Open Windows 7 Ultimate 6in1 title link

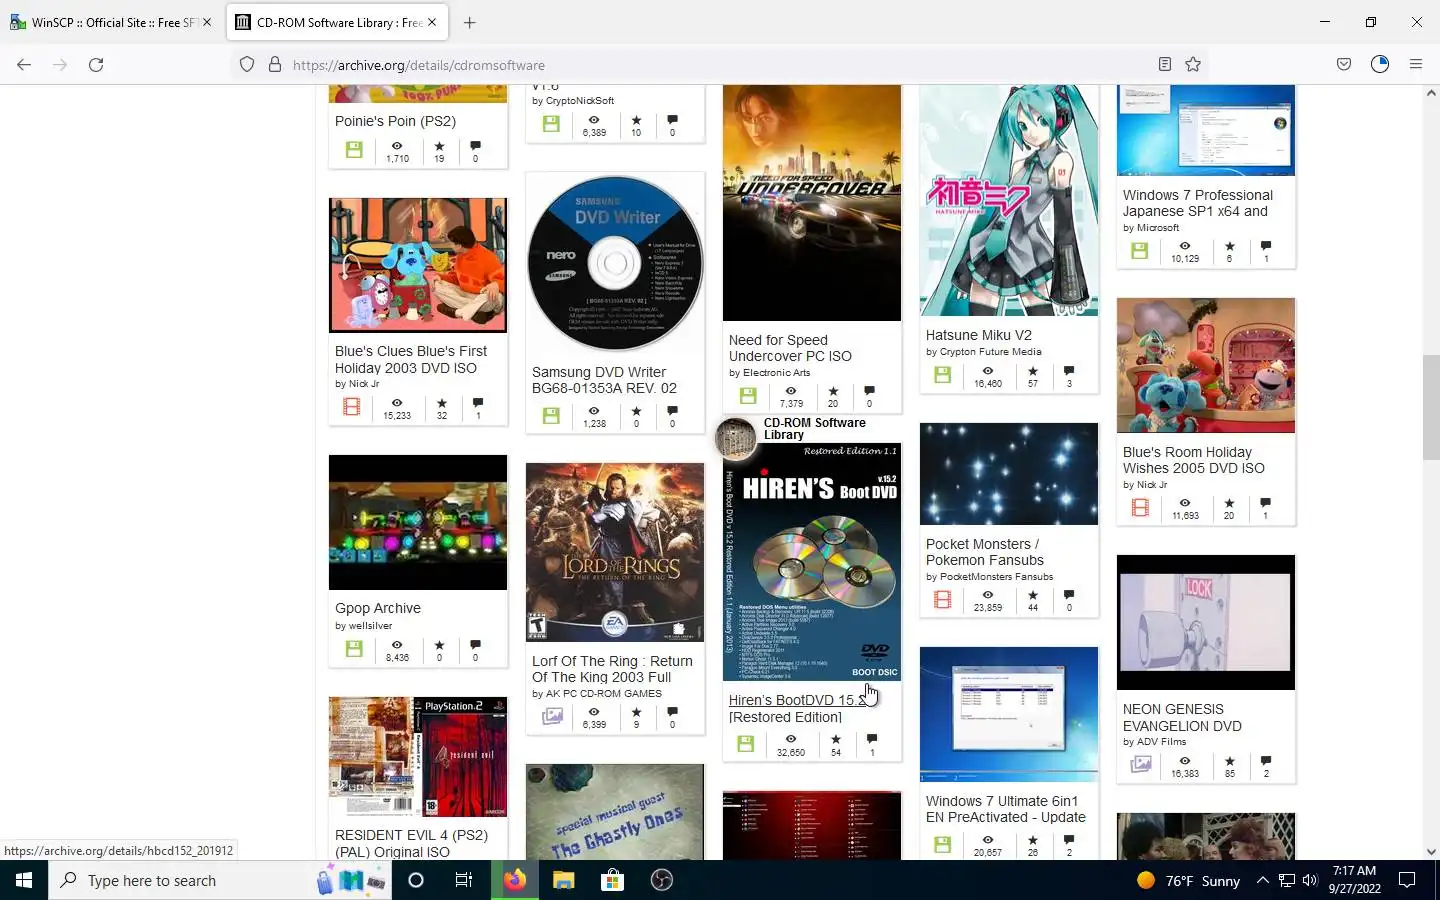click(x=1006, y=809)
